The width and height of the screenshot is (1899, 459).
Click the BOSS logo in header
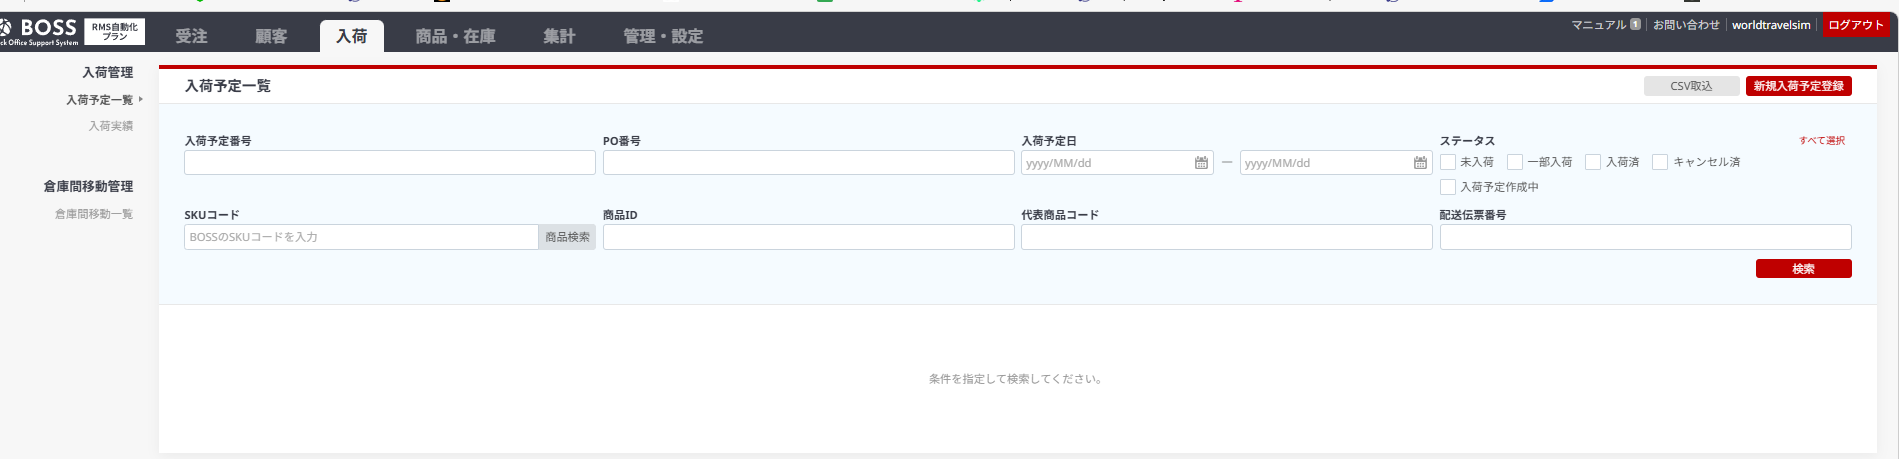(40, 32)
